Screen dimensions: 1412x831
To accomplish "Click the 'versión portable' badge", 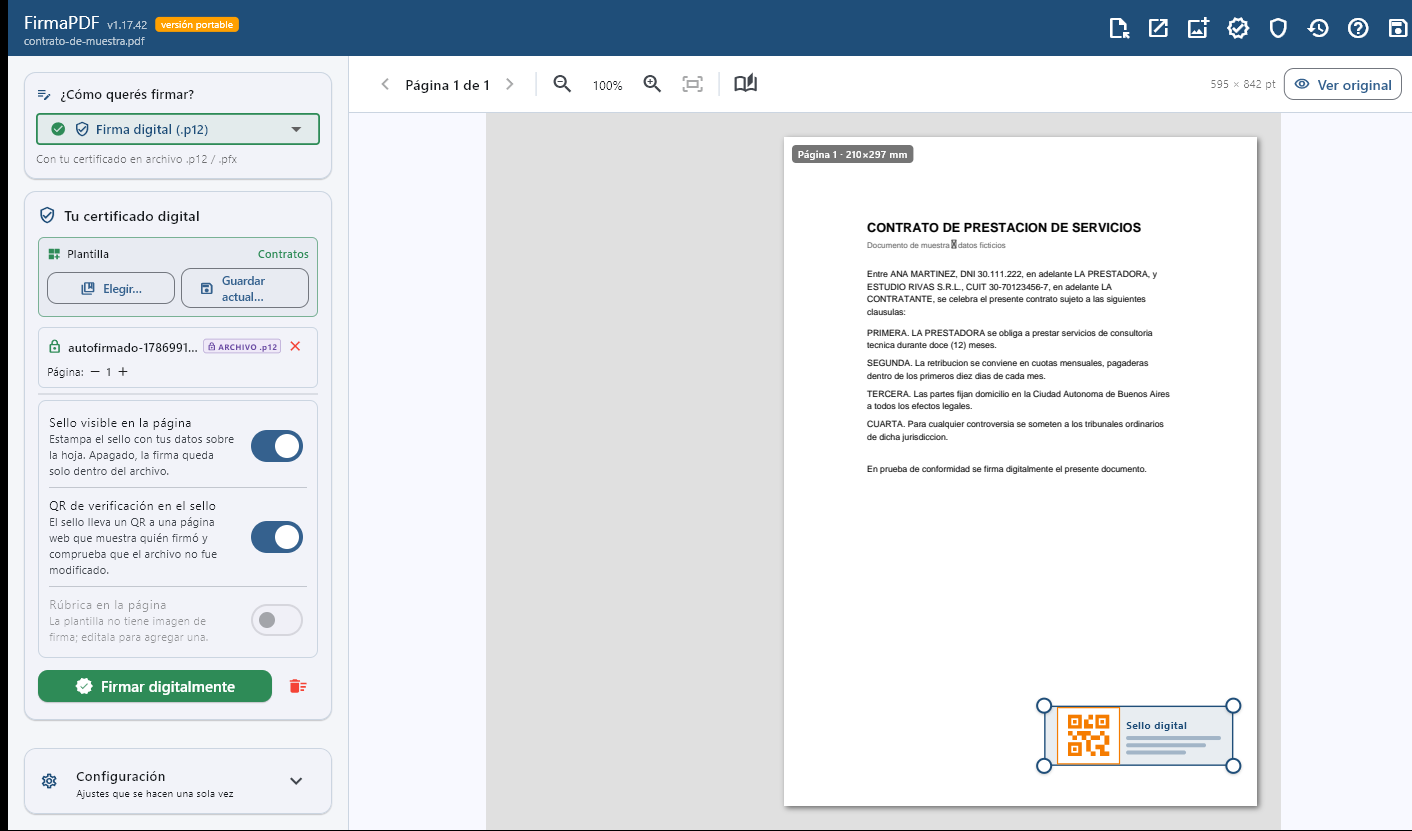I will coord(197,24).
